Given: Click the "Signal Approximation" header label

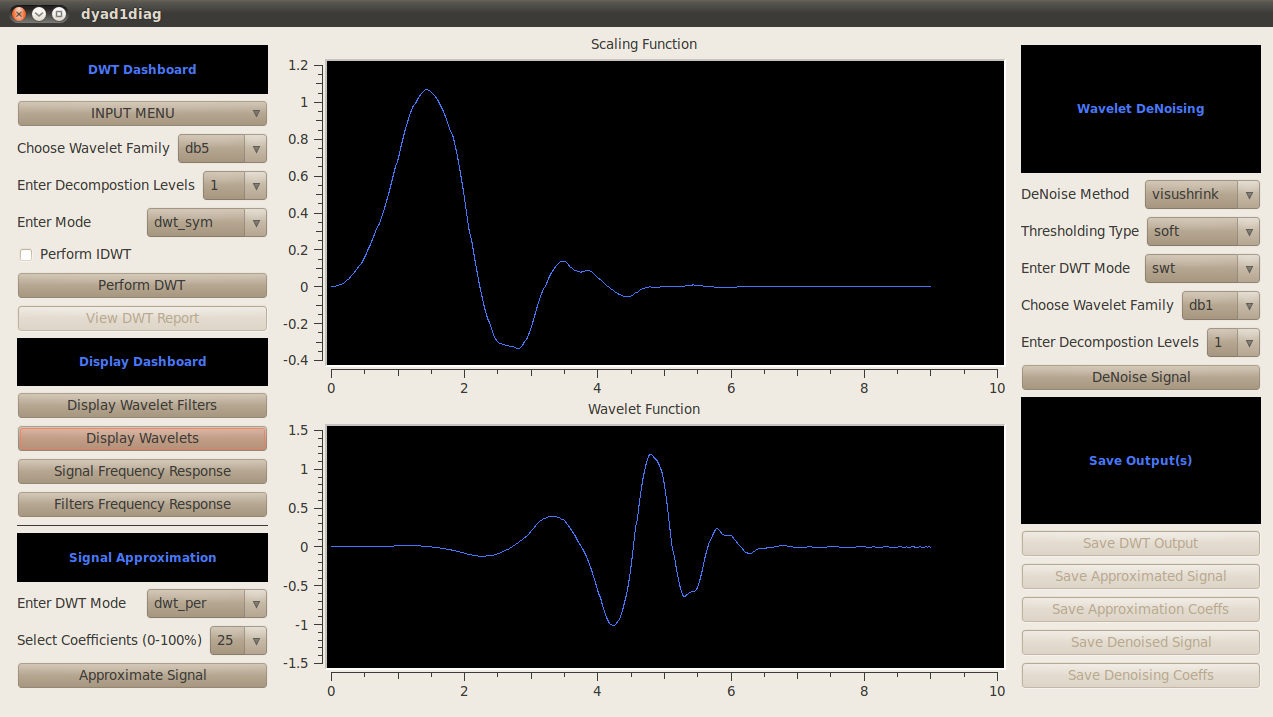Looking at the screenshot, I should click(142, 558).
